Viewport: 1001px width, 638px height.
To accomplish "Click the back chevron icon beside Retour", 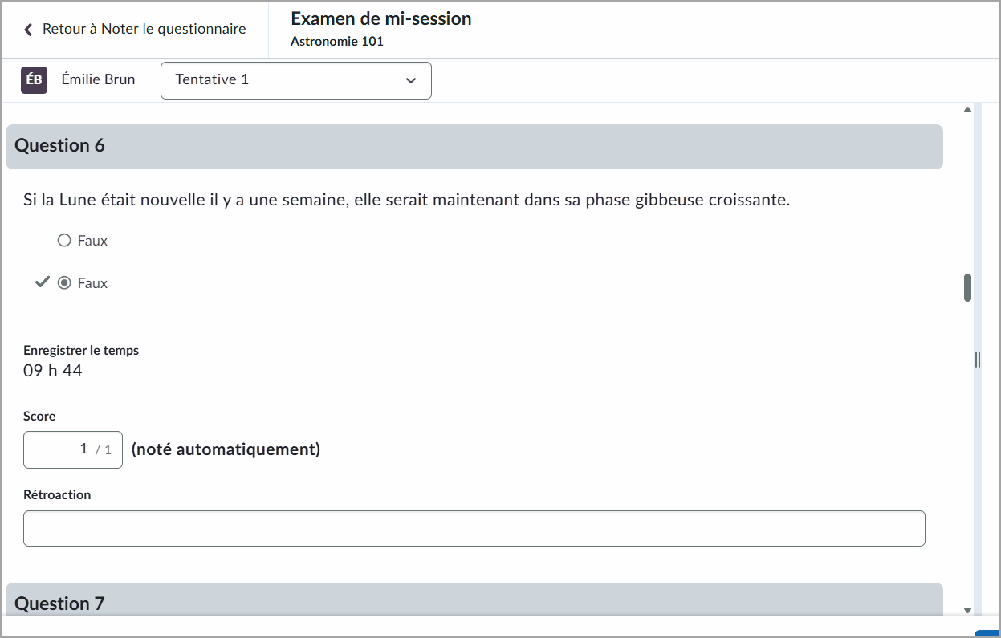I will pyautogui.click(x=26, y=29).
